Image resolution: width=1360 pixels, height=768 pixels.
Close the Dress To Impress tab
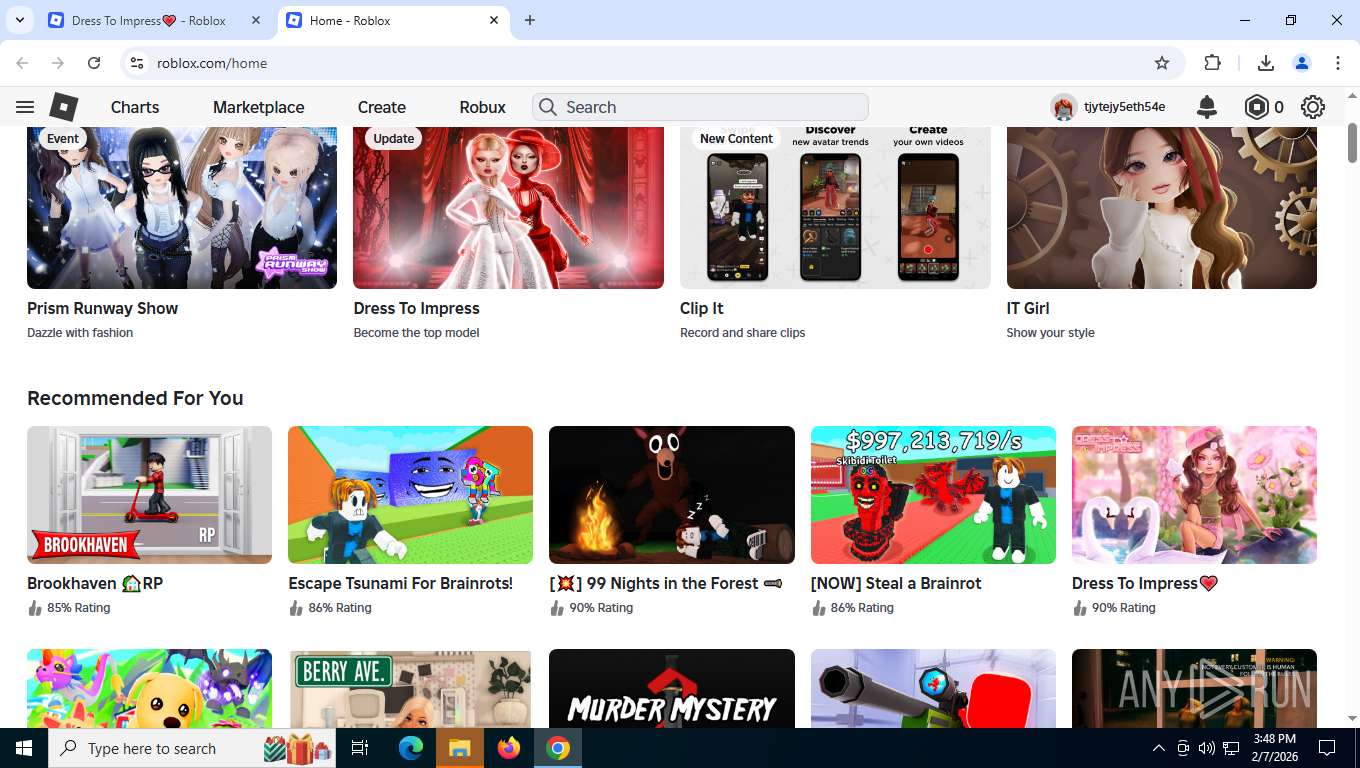click(256, 20)
